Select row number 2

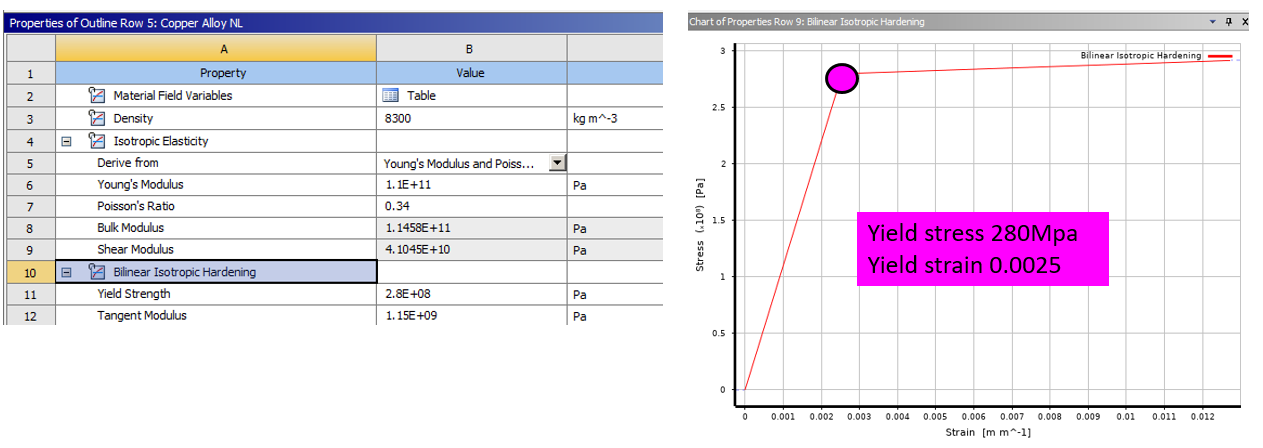[x=30, y=96]
